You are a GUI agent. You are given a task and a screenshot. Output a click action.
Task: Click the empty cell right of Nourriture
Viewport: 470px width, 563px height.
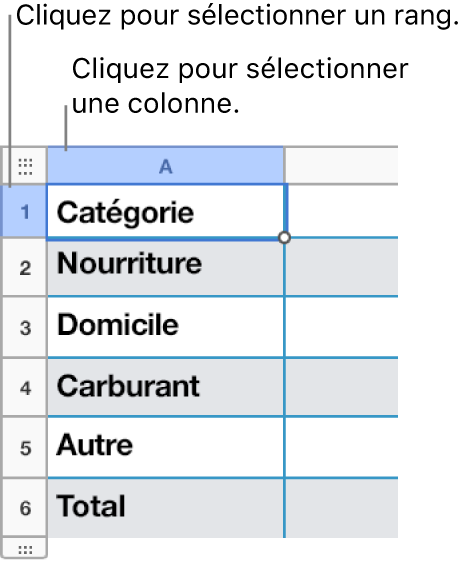[x=341, y=267]
